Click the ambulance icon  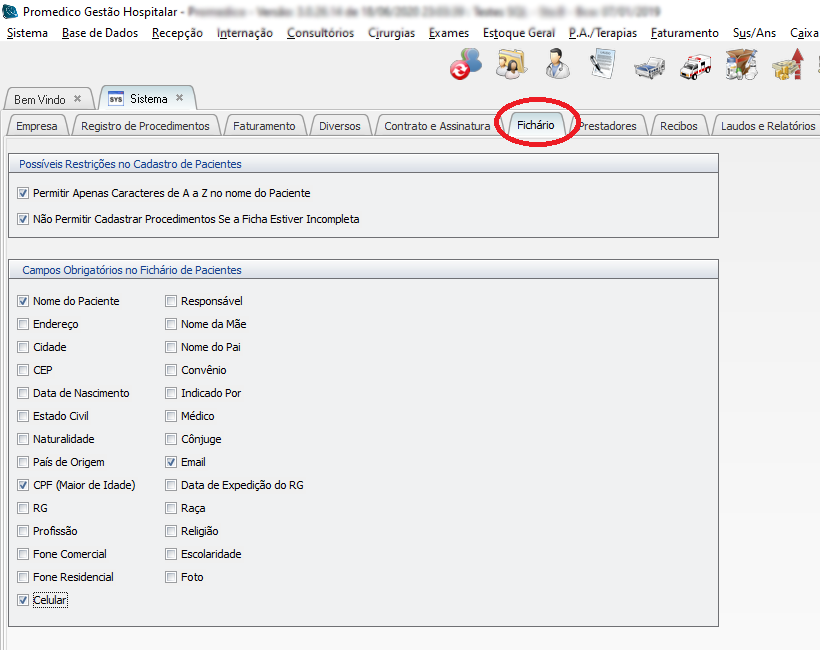pyautogui.click(x=695, y=66)
